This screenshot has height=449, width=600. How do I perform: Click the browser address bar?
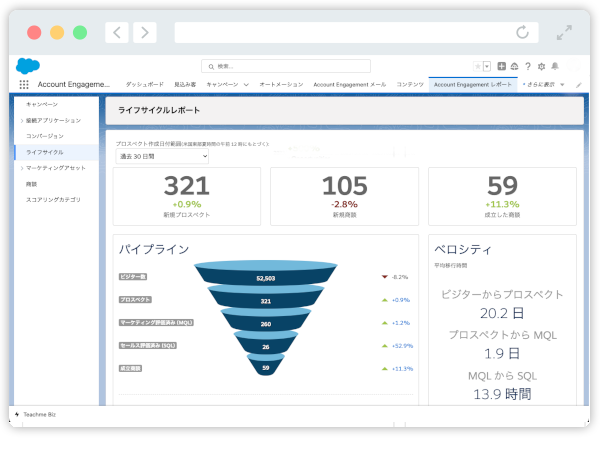click(356, 33)
